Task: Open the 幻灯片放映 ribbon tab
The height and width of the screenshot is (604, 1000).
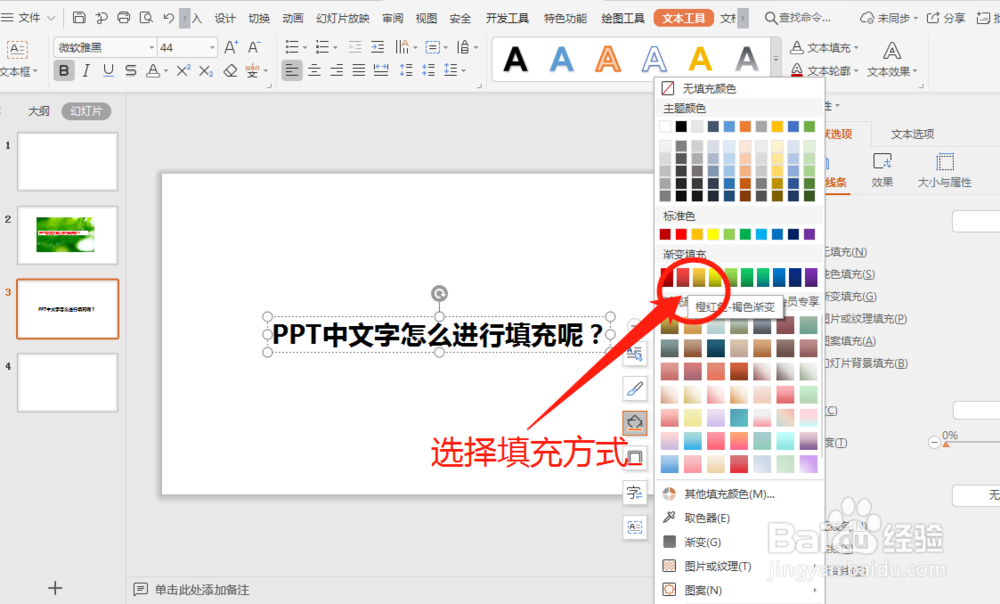Action: 342,18
